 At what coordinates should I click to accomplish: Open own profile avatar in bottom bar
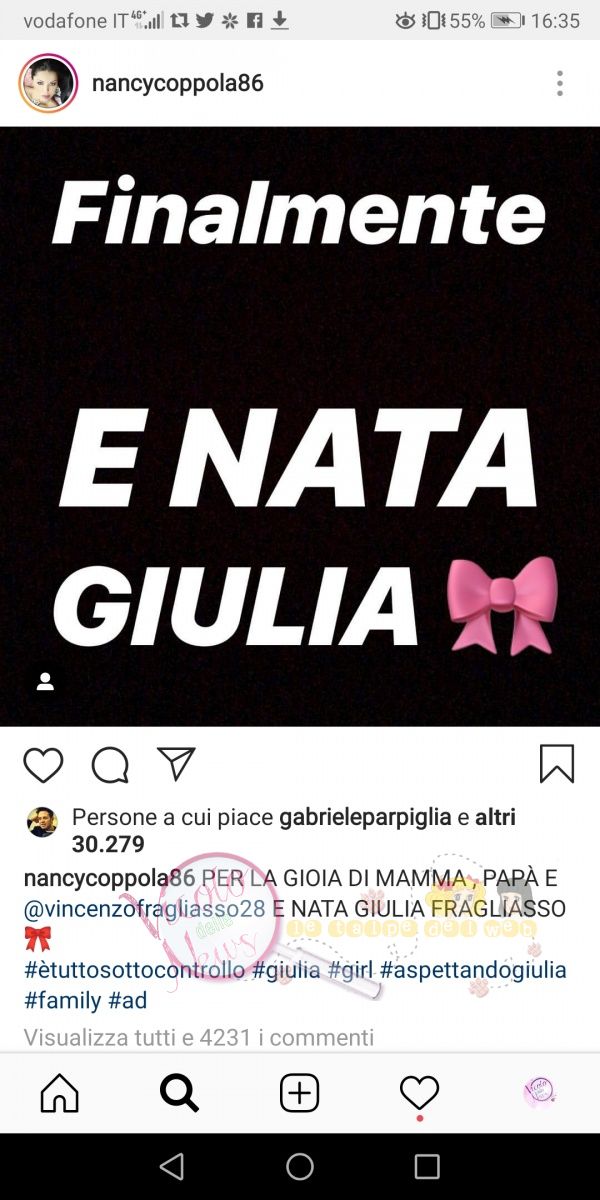[539, 1093]
